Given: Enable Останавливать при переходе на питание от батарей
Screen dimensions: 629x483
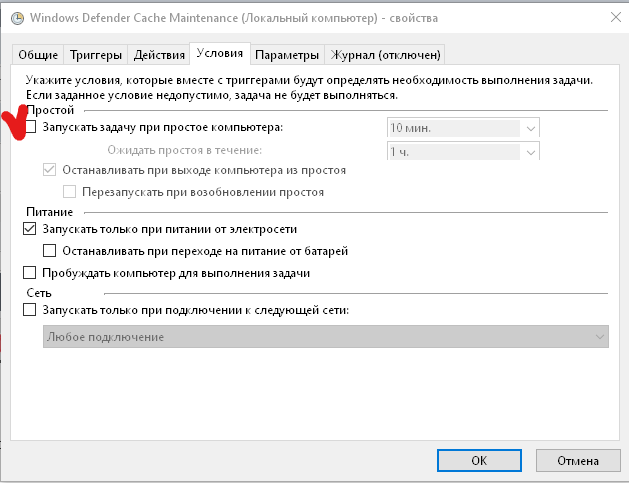Looking at the screenshot, I should pos(50,250).
